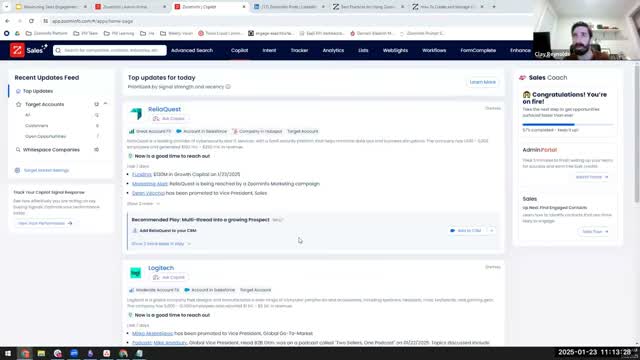Viewport: 640px width, 360px height.
Task: Open the Logitech company link
Action: tap(161, 268)
